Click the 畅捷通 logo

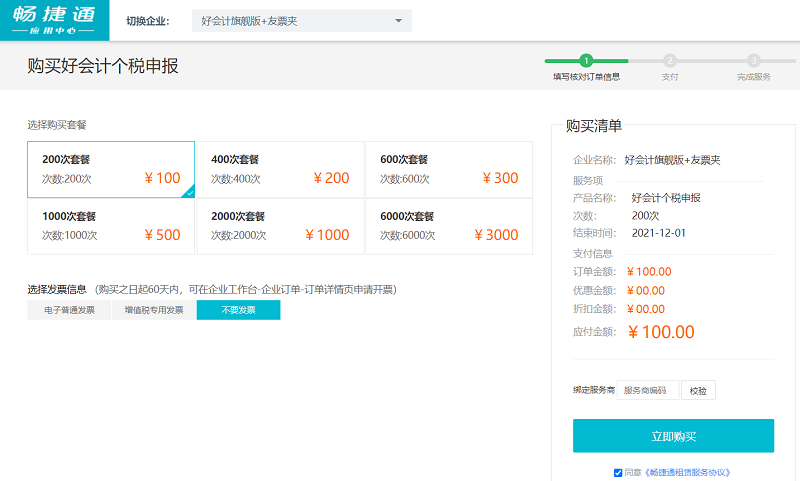(54, 20)
